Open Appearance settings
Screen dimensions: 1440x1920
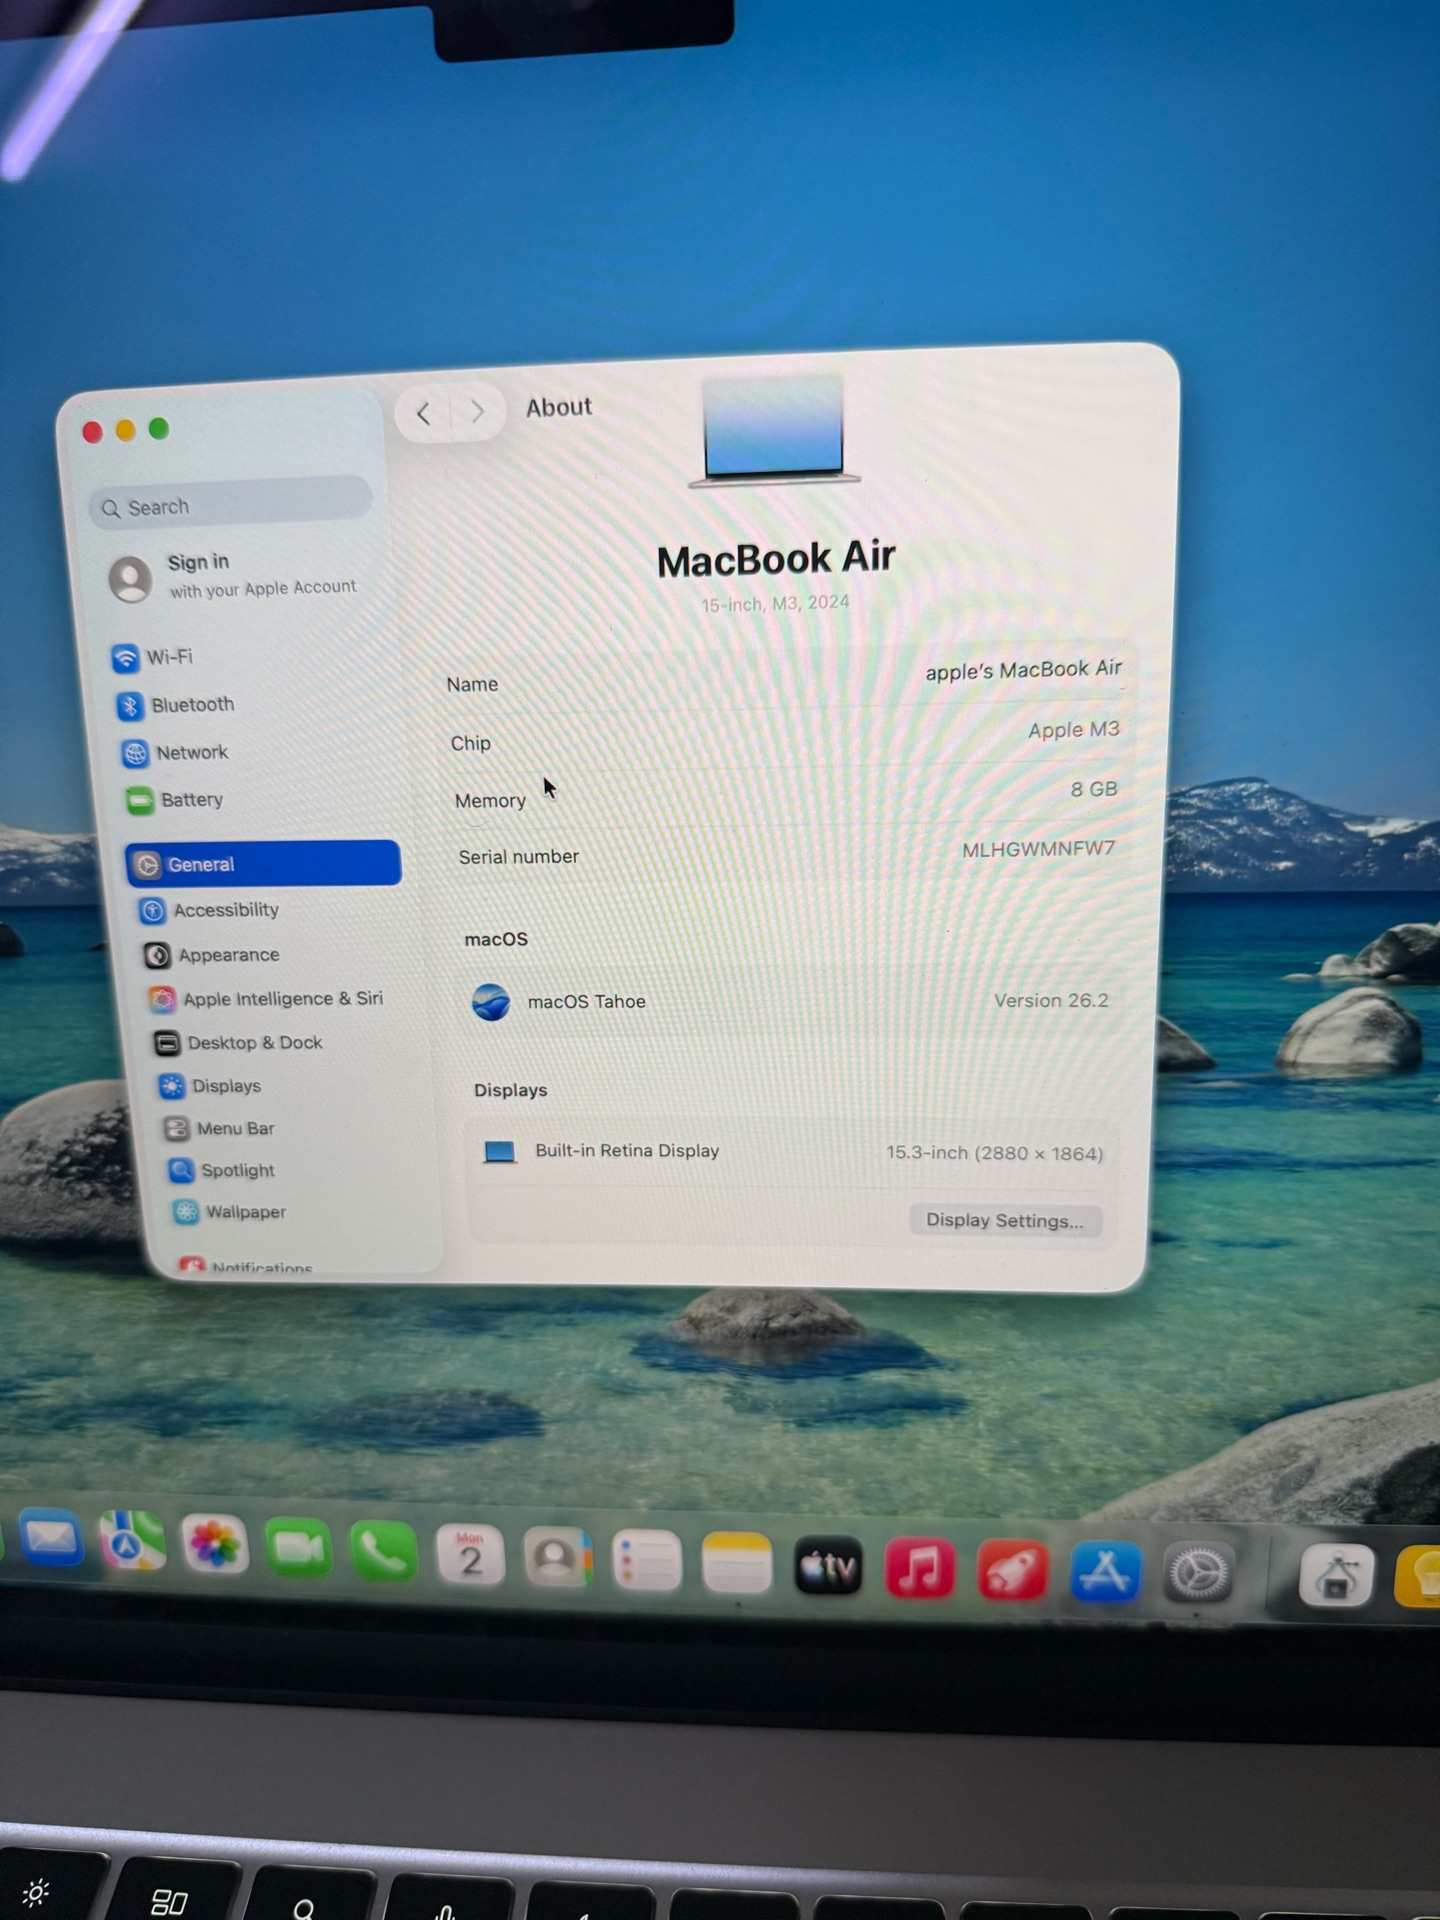pyautogui.click(x=212, y=955)
